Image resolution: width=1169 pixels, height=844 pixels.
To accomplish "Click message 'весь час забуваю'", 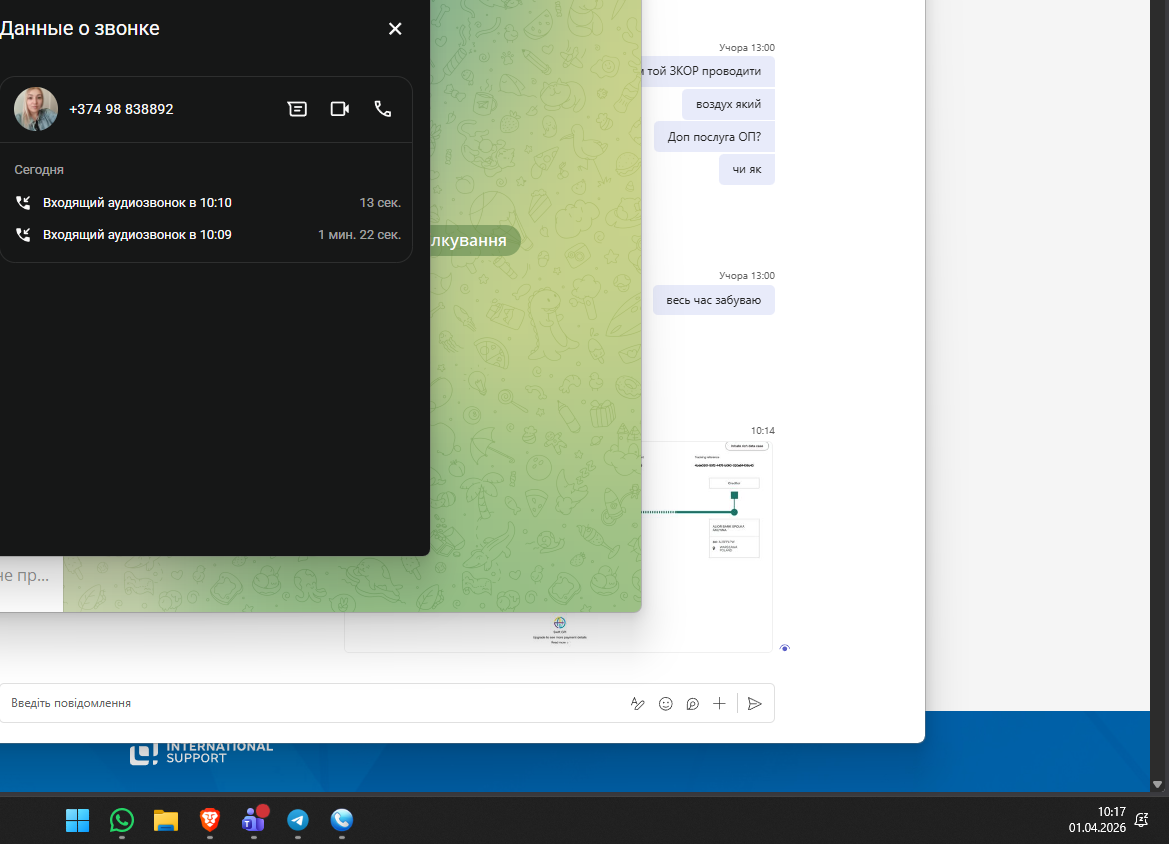I will (x=713, y=300).
